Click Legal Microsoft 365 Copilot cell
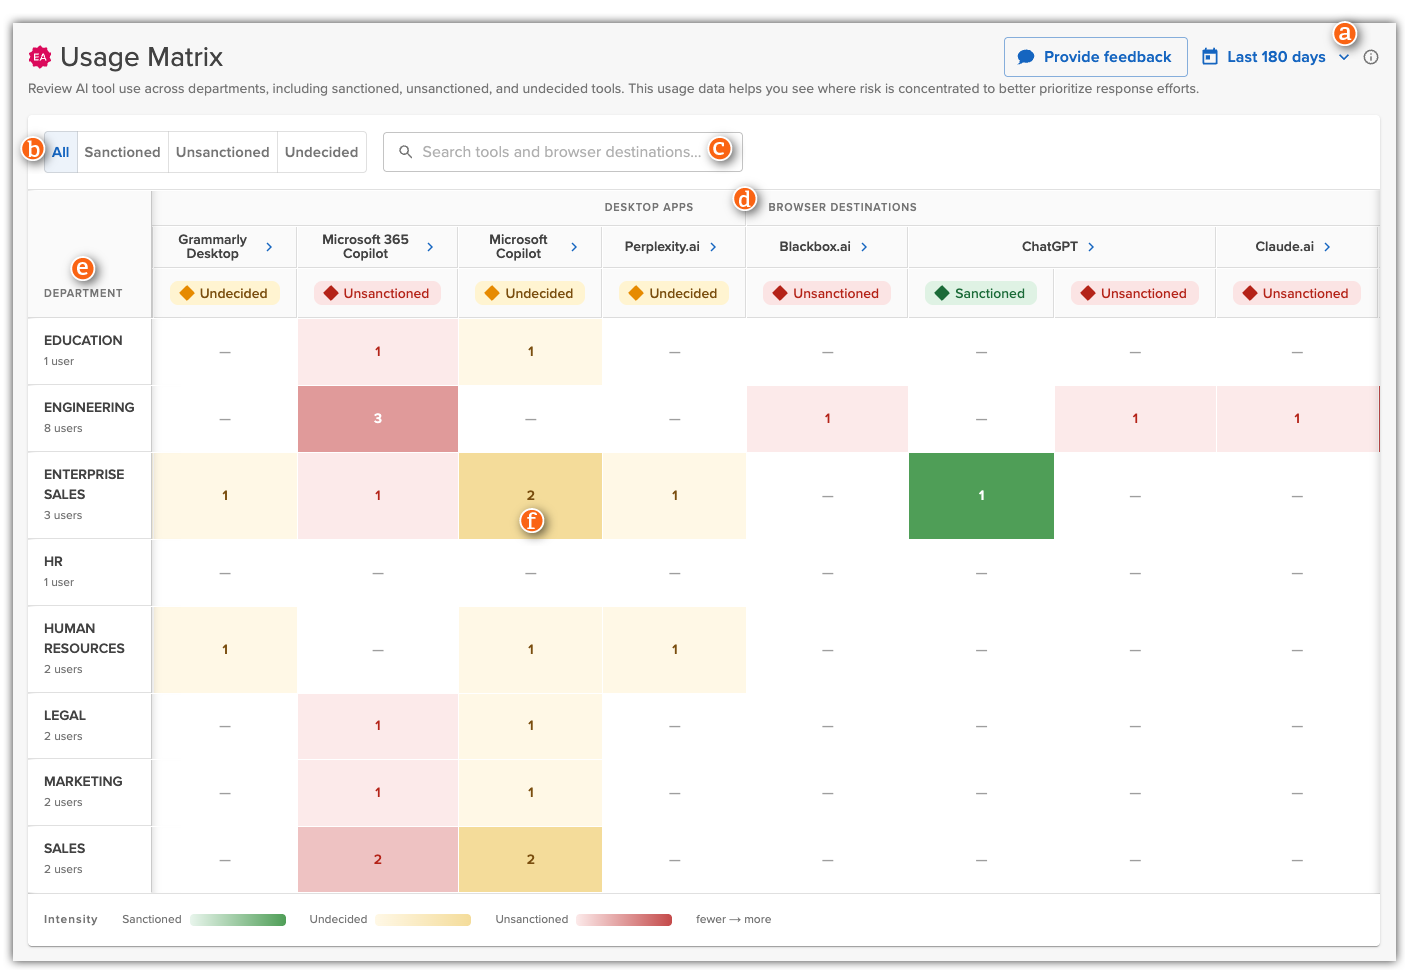The height and width of the screenshot is (970, 1405). pos(378,726)
